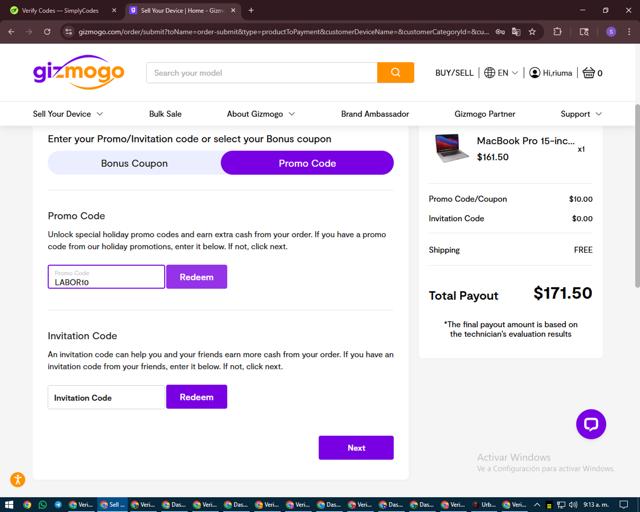Screen dimensions: 640x512
Task: Open the EN language dropdown arrow
Action: tap(515, 73)
